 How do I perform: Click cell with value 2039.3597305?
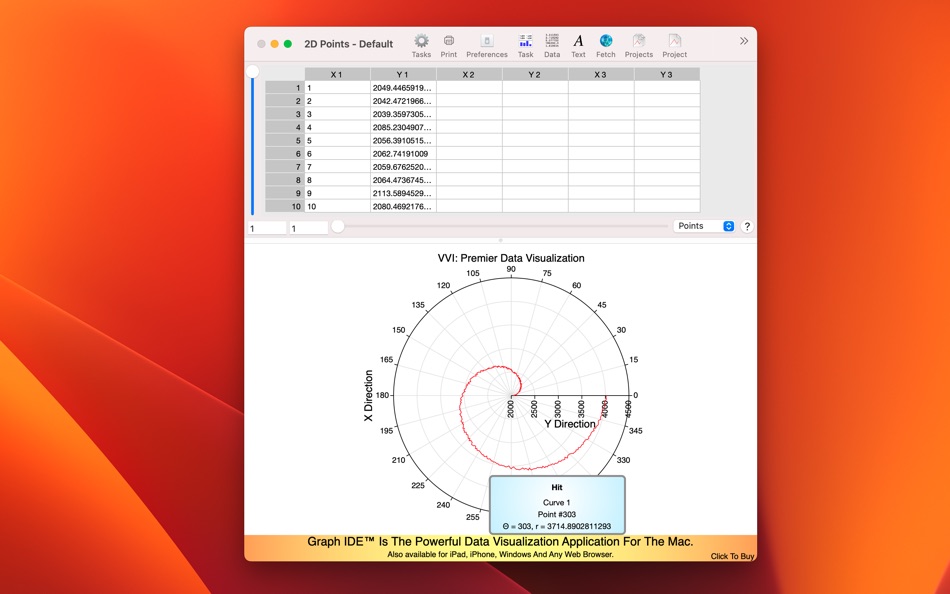[x=403, y=114]
